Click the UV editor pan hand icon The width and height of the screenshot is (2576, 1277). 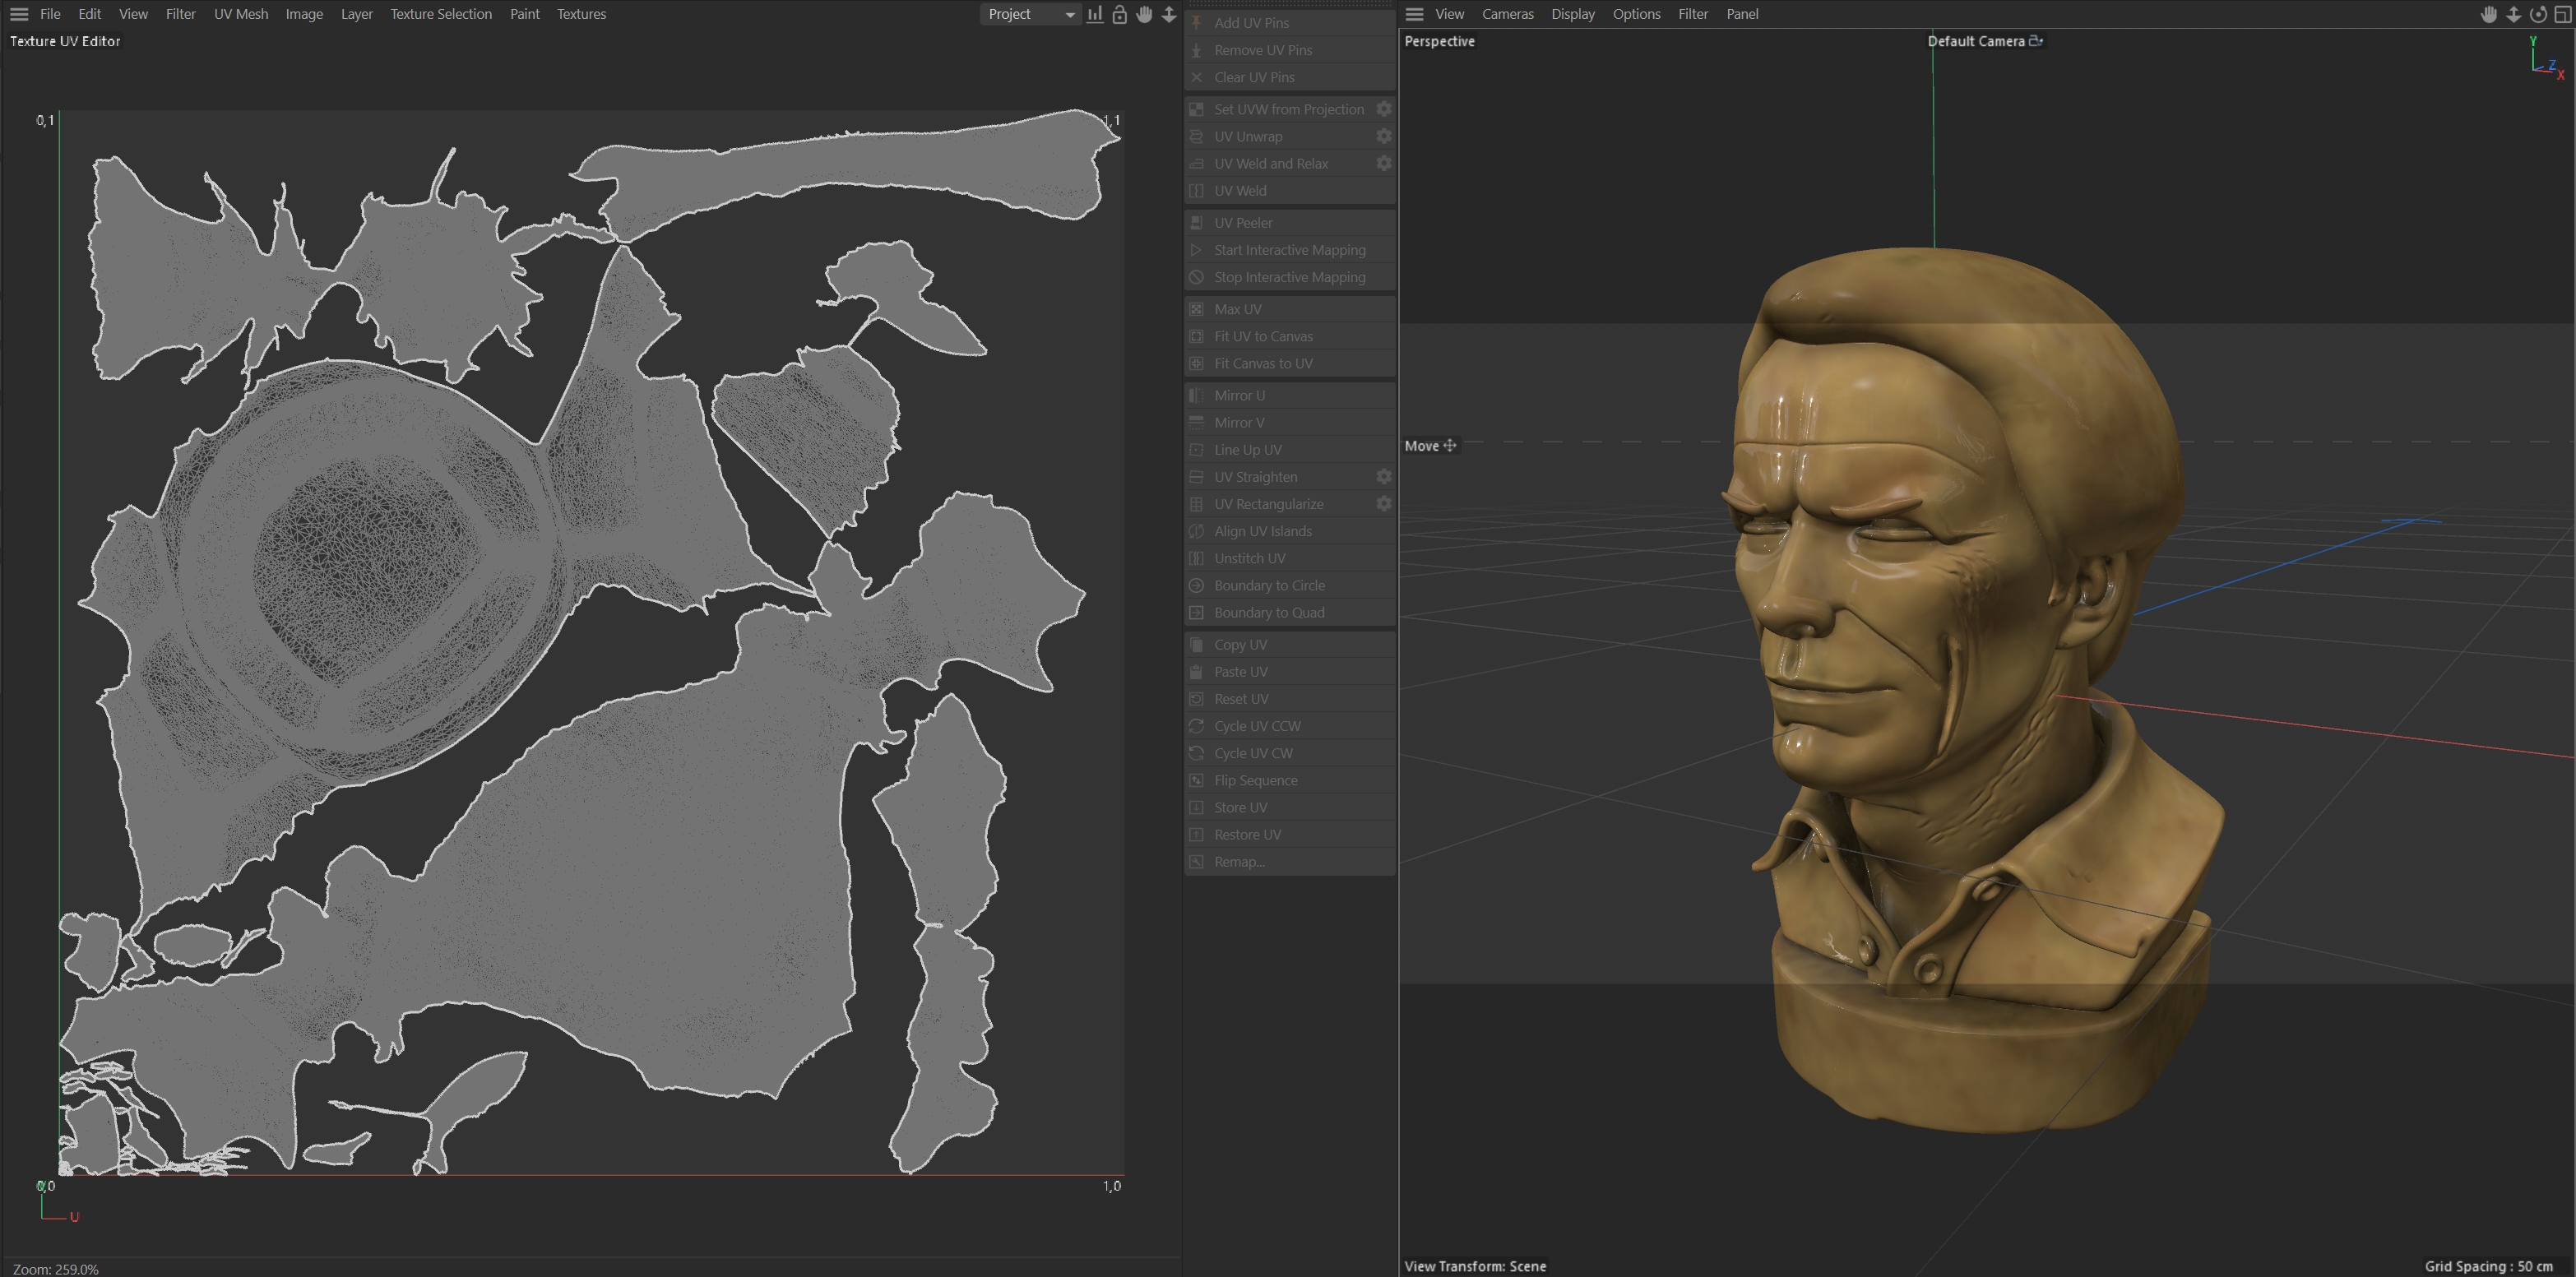point(1144,14)
